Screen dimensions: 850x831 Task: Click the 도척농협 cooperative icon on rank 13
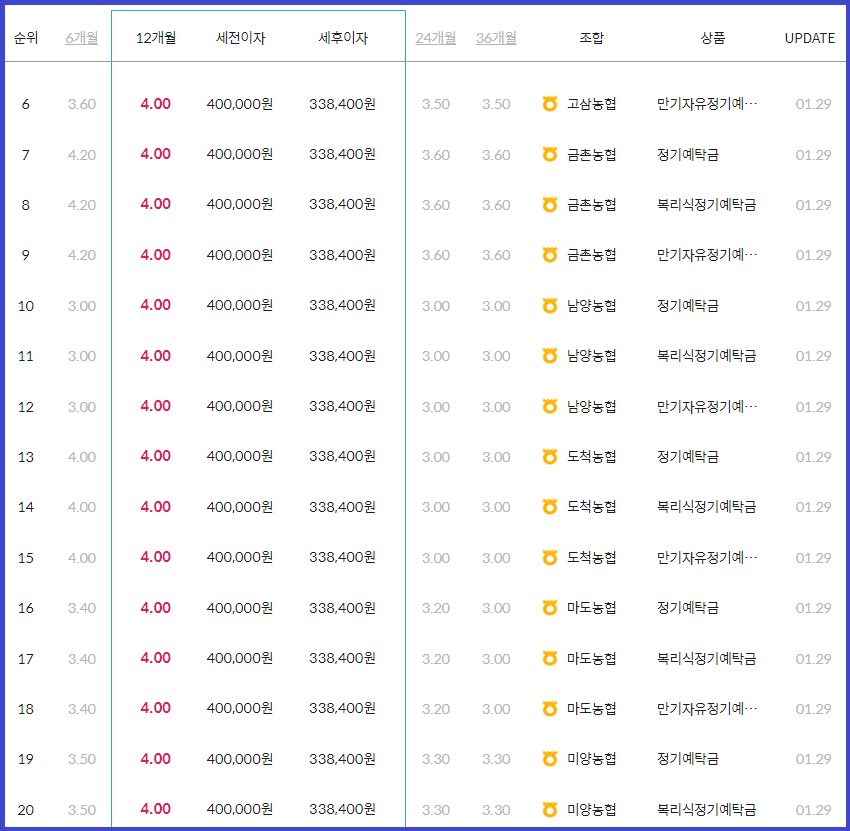(x=547, y=456)
